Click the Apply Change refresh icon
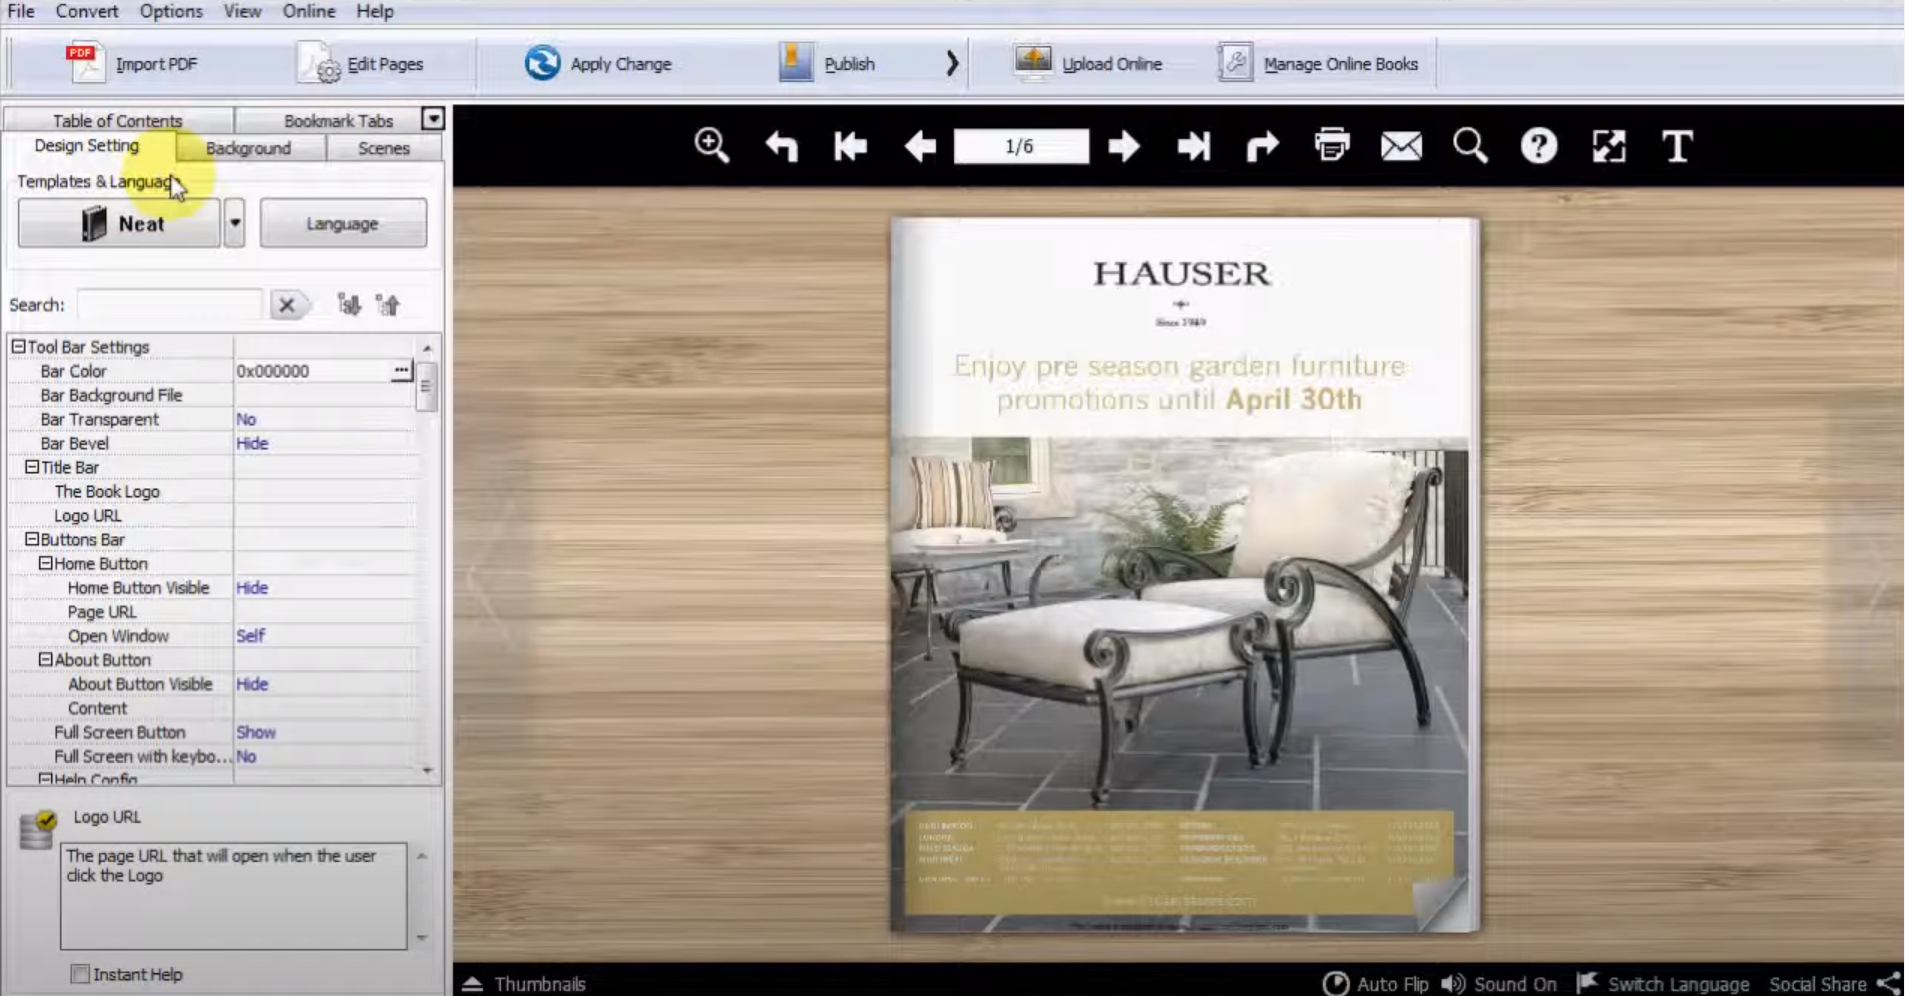Image resolution: width=1905 pixels, height=996 pixels. point(542,63)
